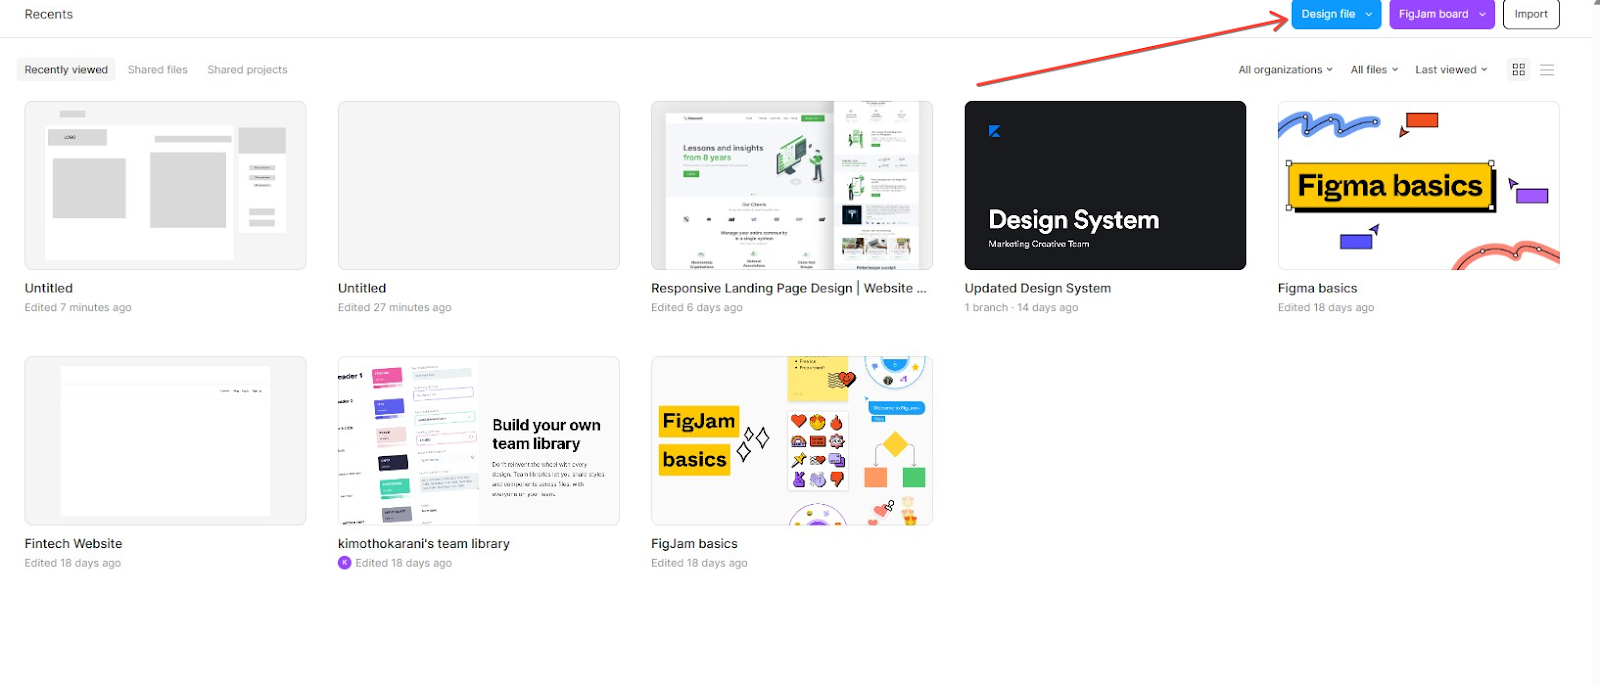This screenshot has width=1600, height=686.
Task: Click the Import button
Action: tap(1531, 14)
